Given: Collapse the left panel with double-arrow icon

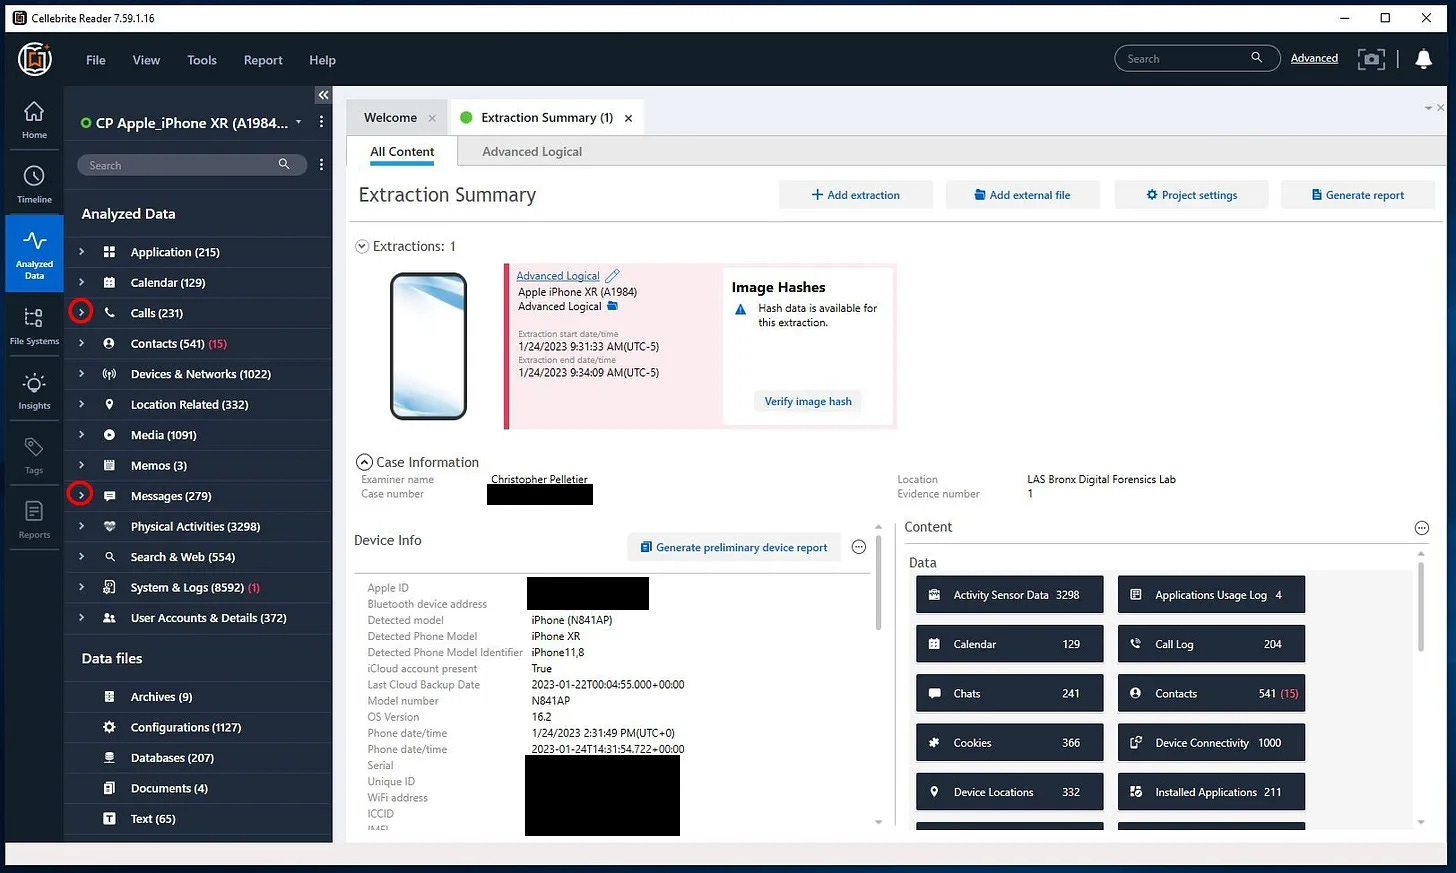Looking at the screenshot, I should coord(323,95).
